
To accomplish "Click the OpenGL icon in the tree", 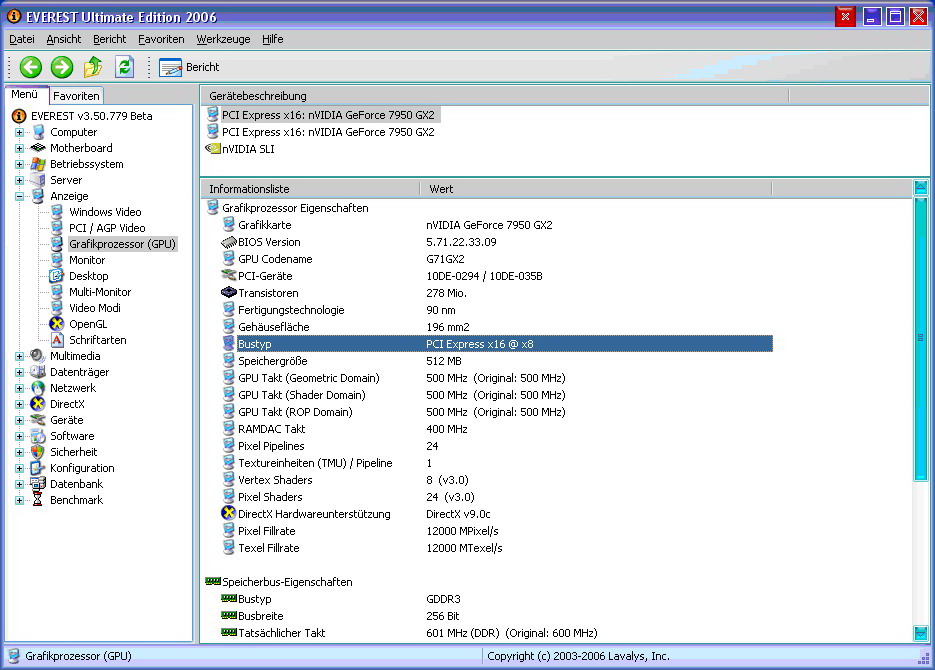I will [x=57, y=324].
